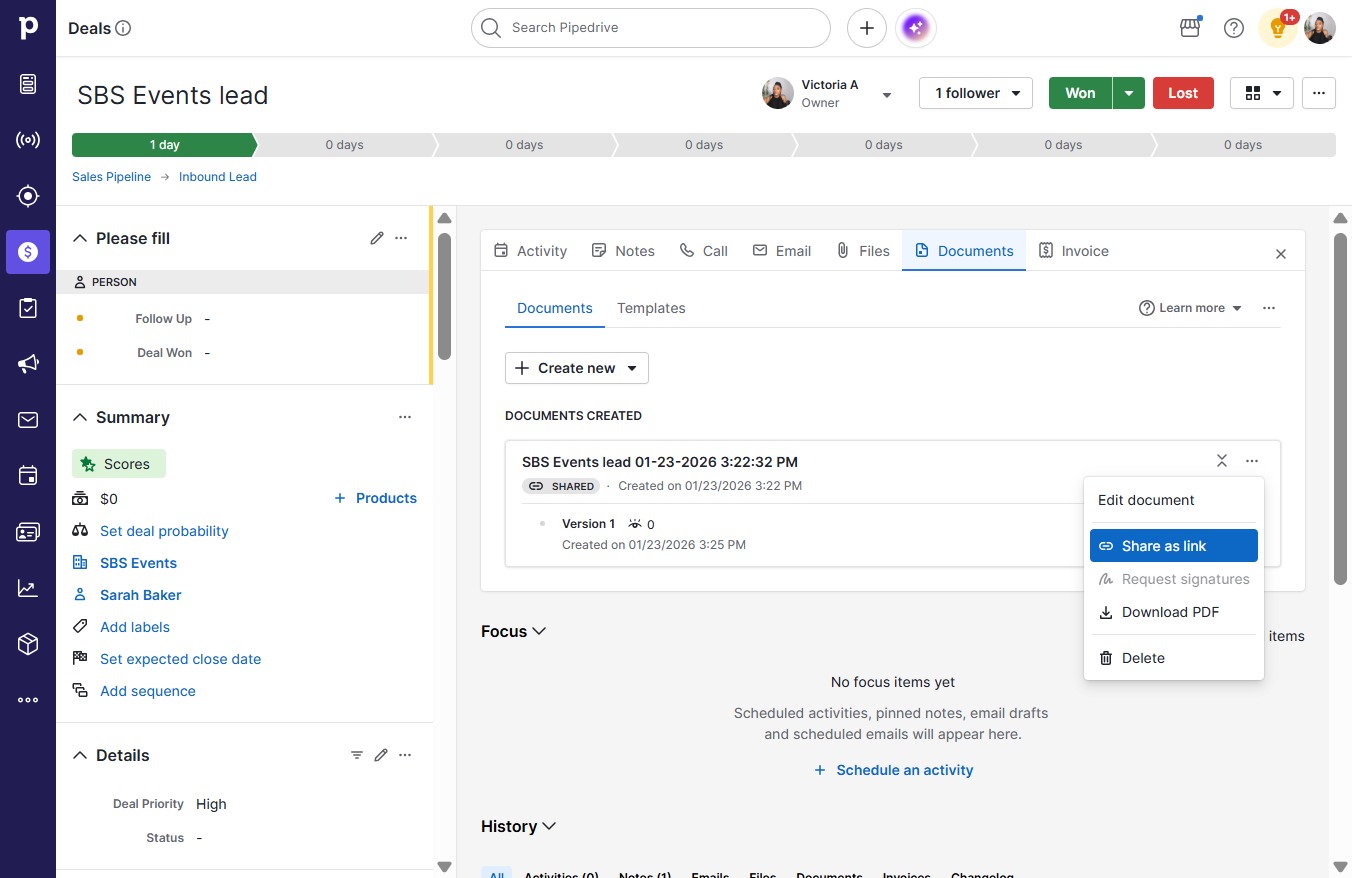
Task: Click the Deals info icon
Action: point(124,28)
